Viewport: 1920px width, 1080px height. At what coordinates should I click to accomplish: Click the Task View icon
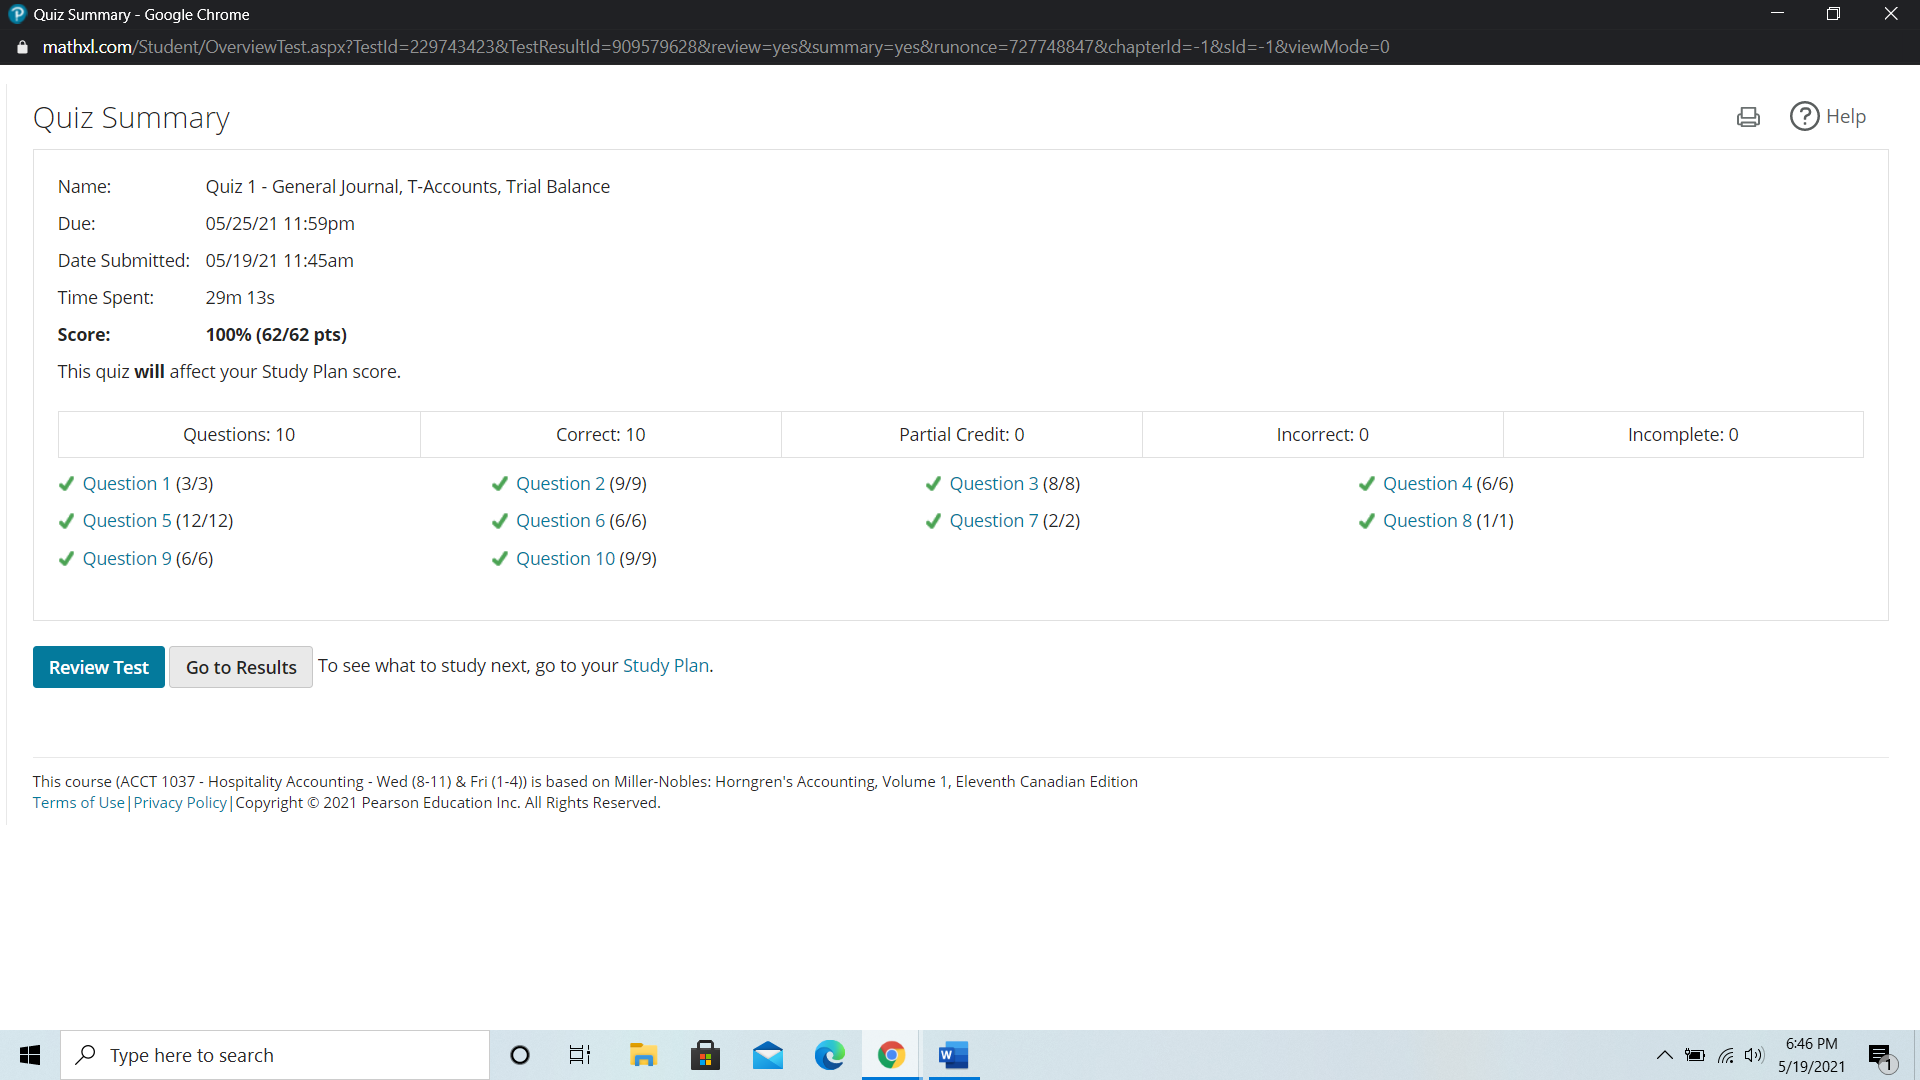tap(580, 1055)
